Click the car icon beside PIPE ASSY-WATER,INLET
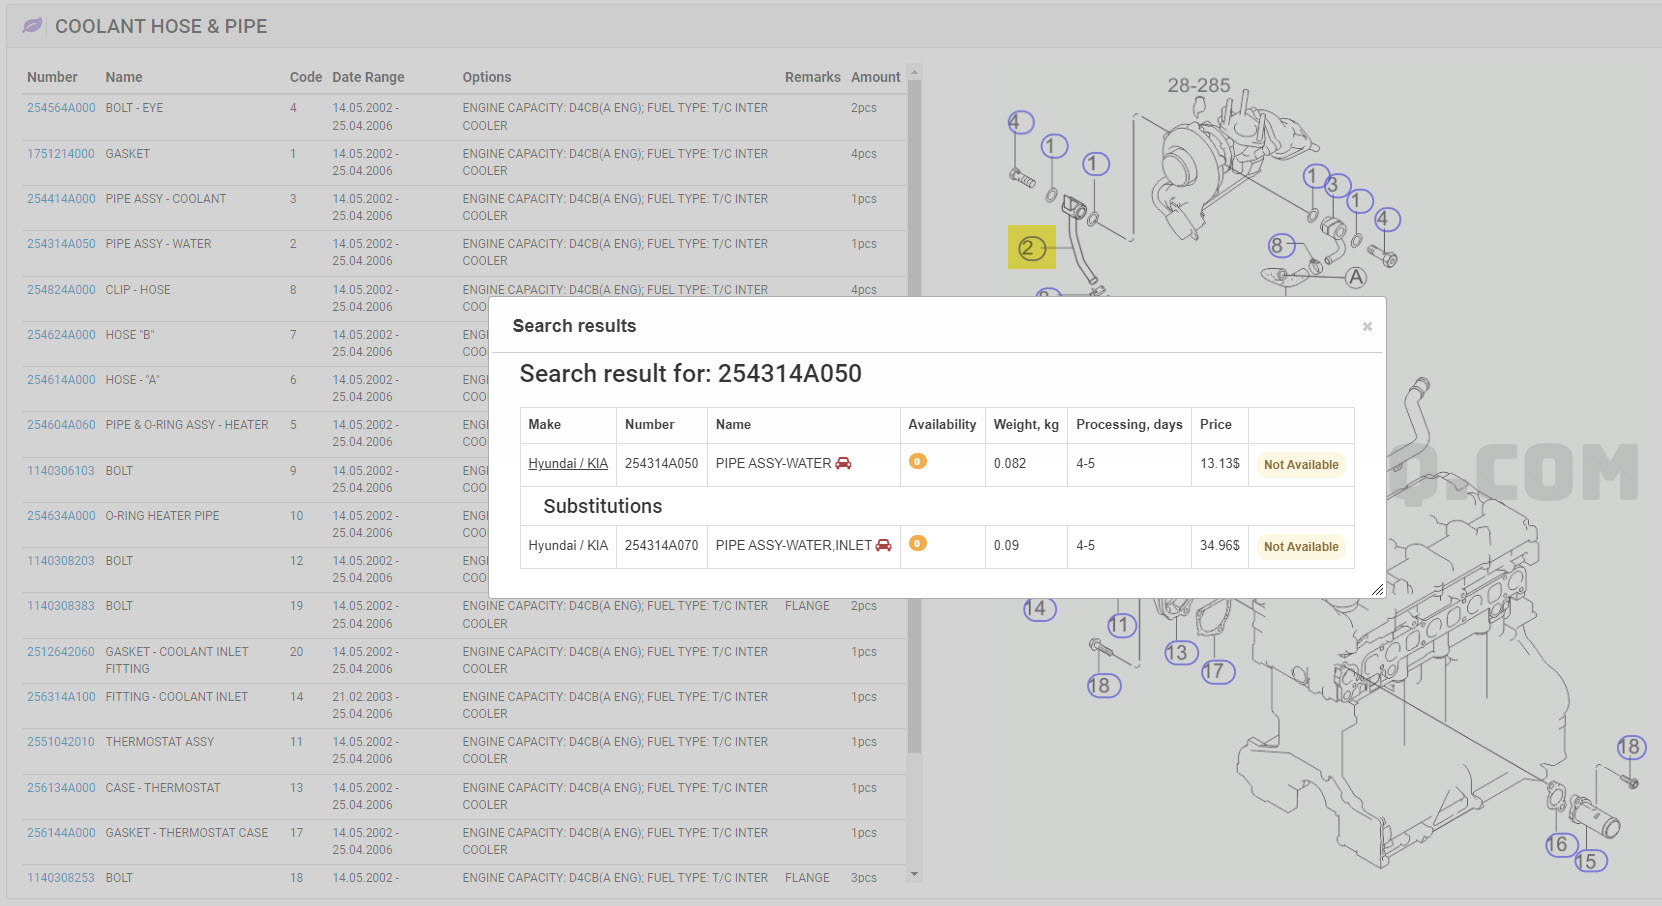The image size is (1662, 906). click(883, 545)
